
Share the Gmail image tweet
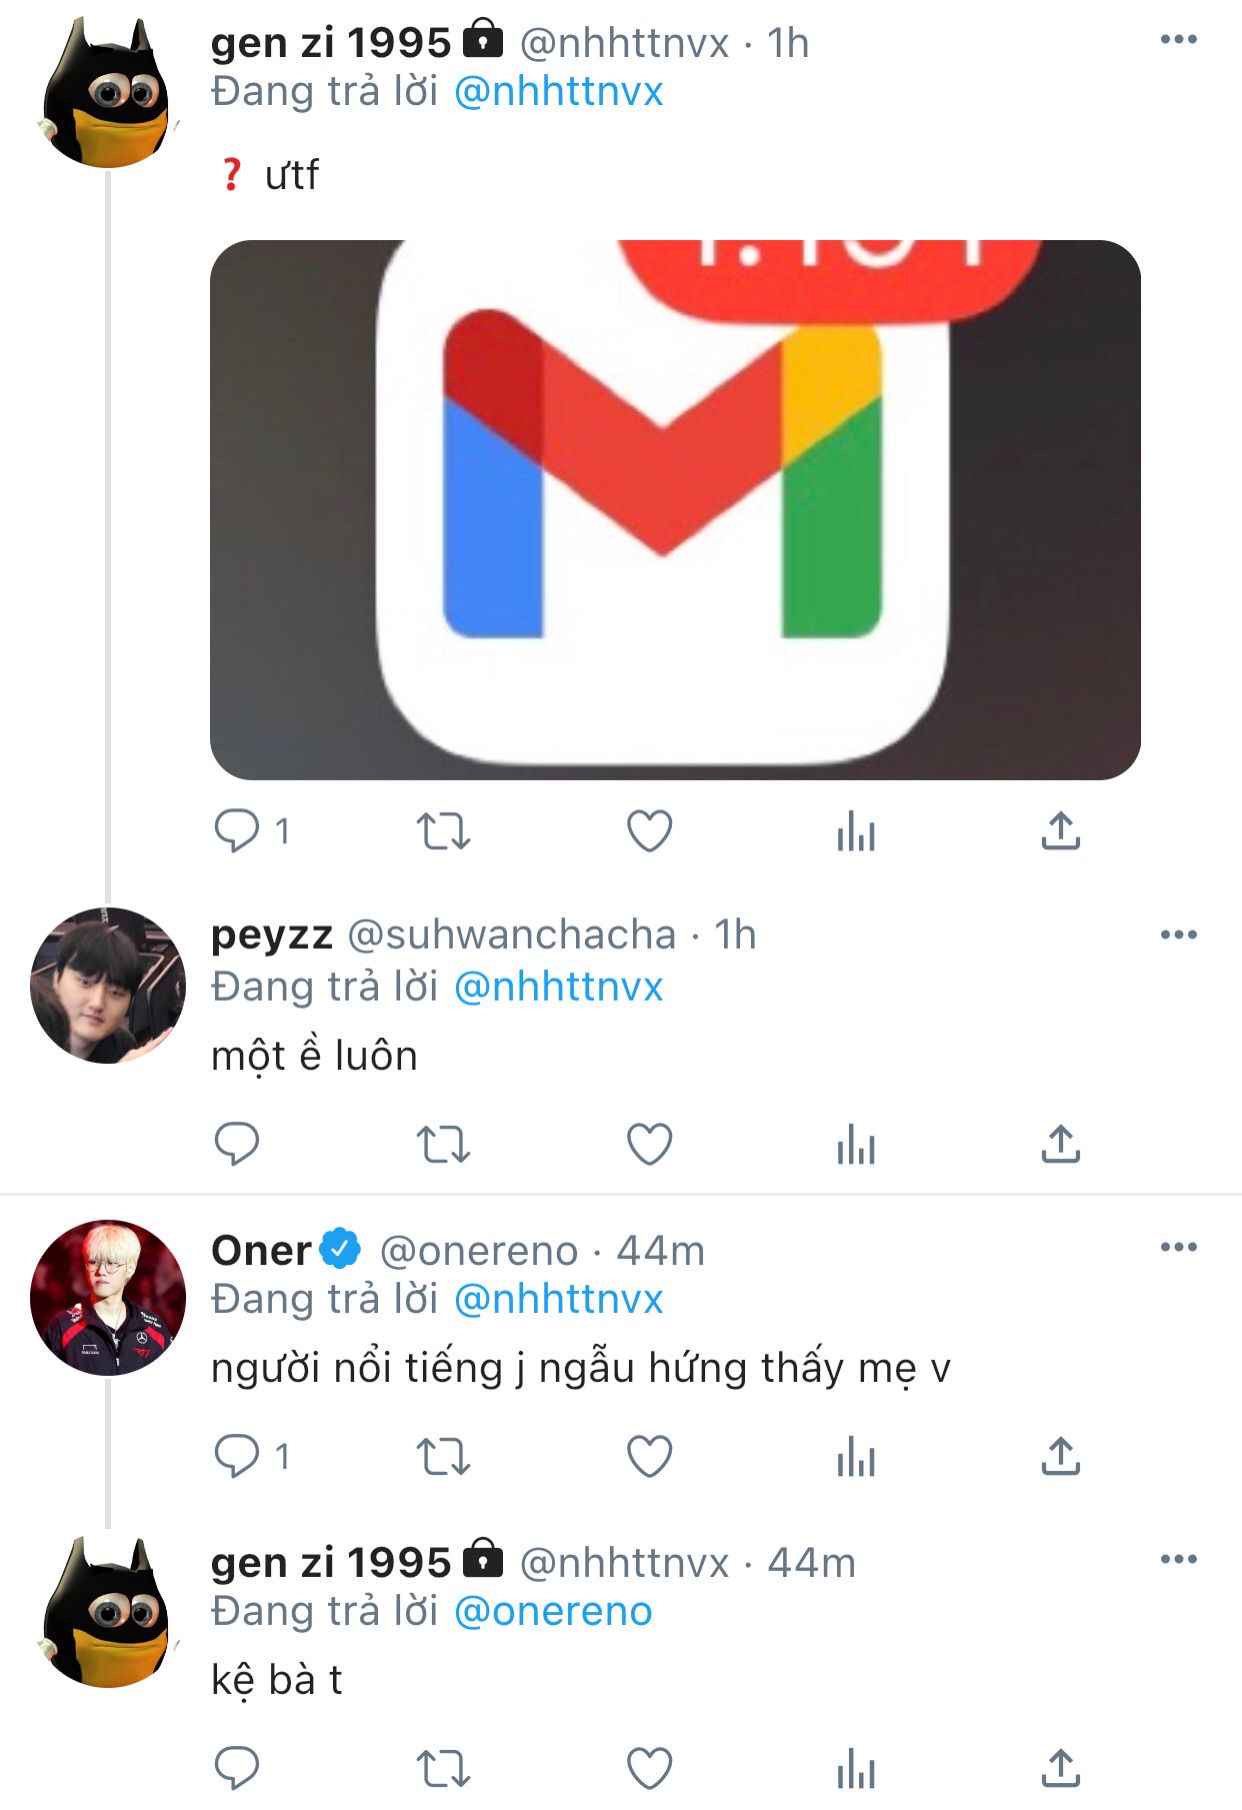coord(1060,831)
